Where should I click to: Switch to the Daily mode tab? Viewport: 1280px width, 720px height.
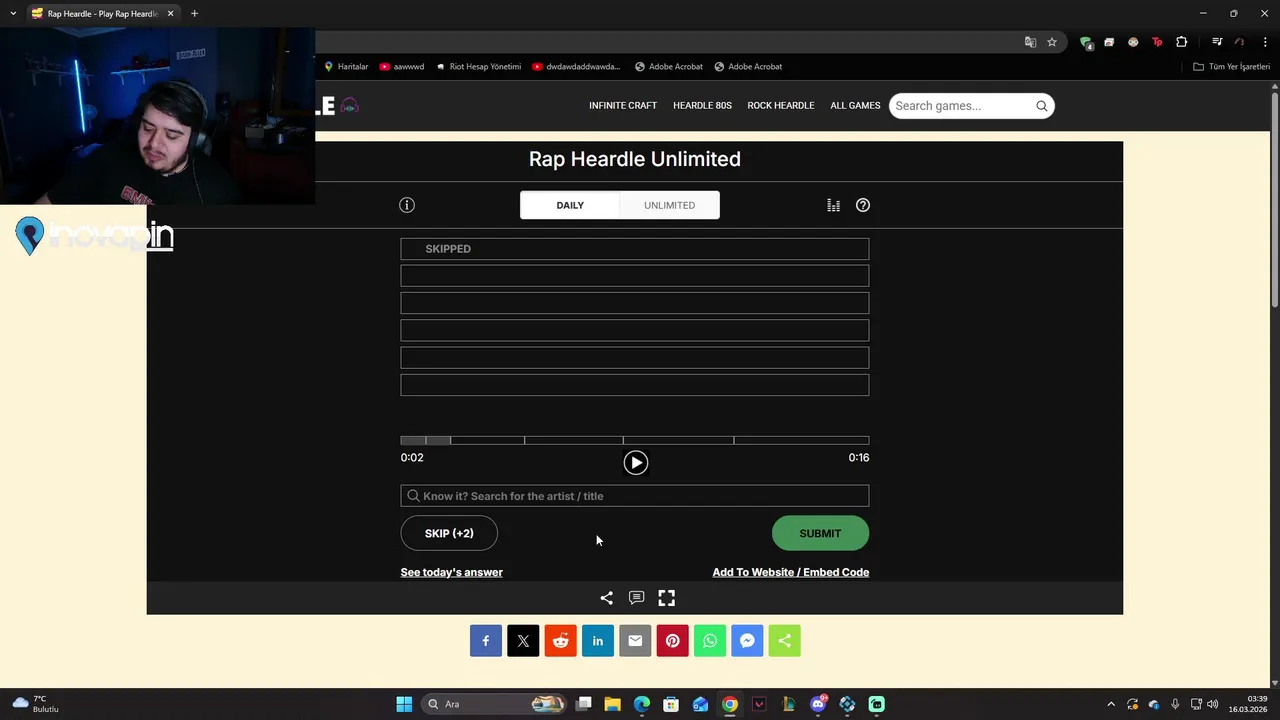(x=570, y=205)
